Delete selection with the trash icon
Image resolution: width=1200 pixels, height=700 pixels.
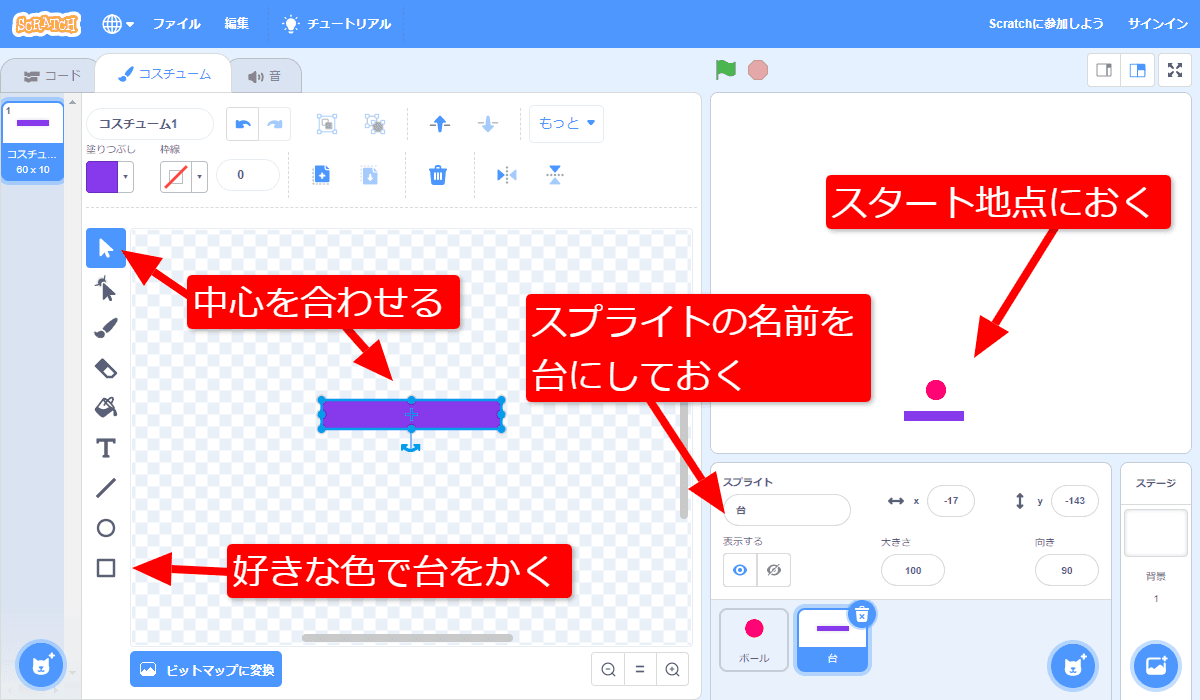tap(440, 175)
